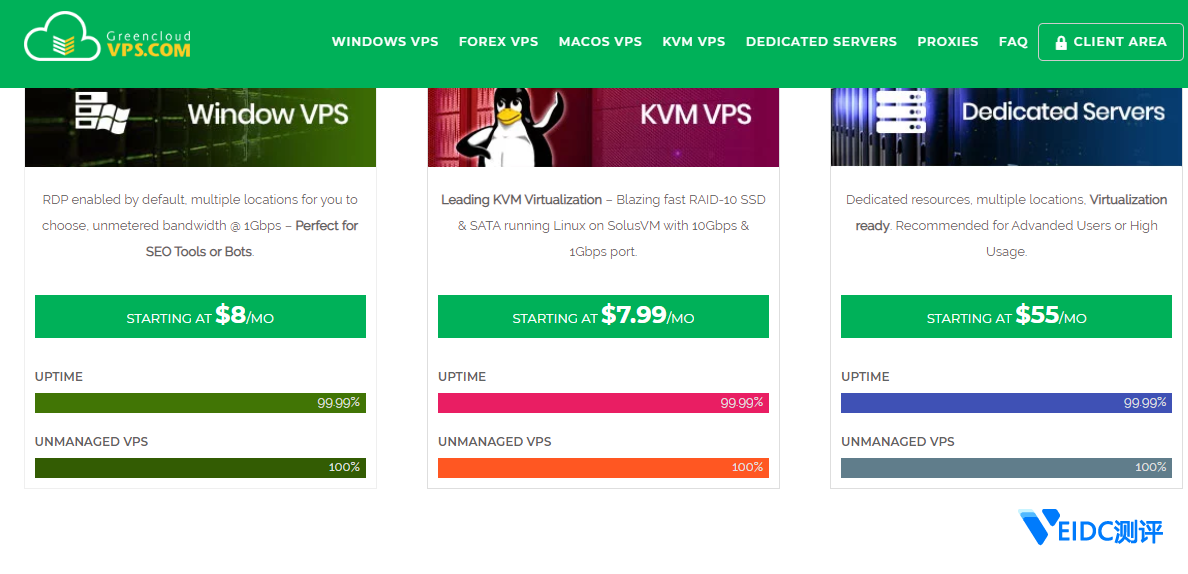The width and height of the screenshot is (1188, 574).
Task: Click the lock icon in Client Area button
Action: (1061, 42)
